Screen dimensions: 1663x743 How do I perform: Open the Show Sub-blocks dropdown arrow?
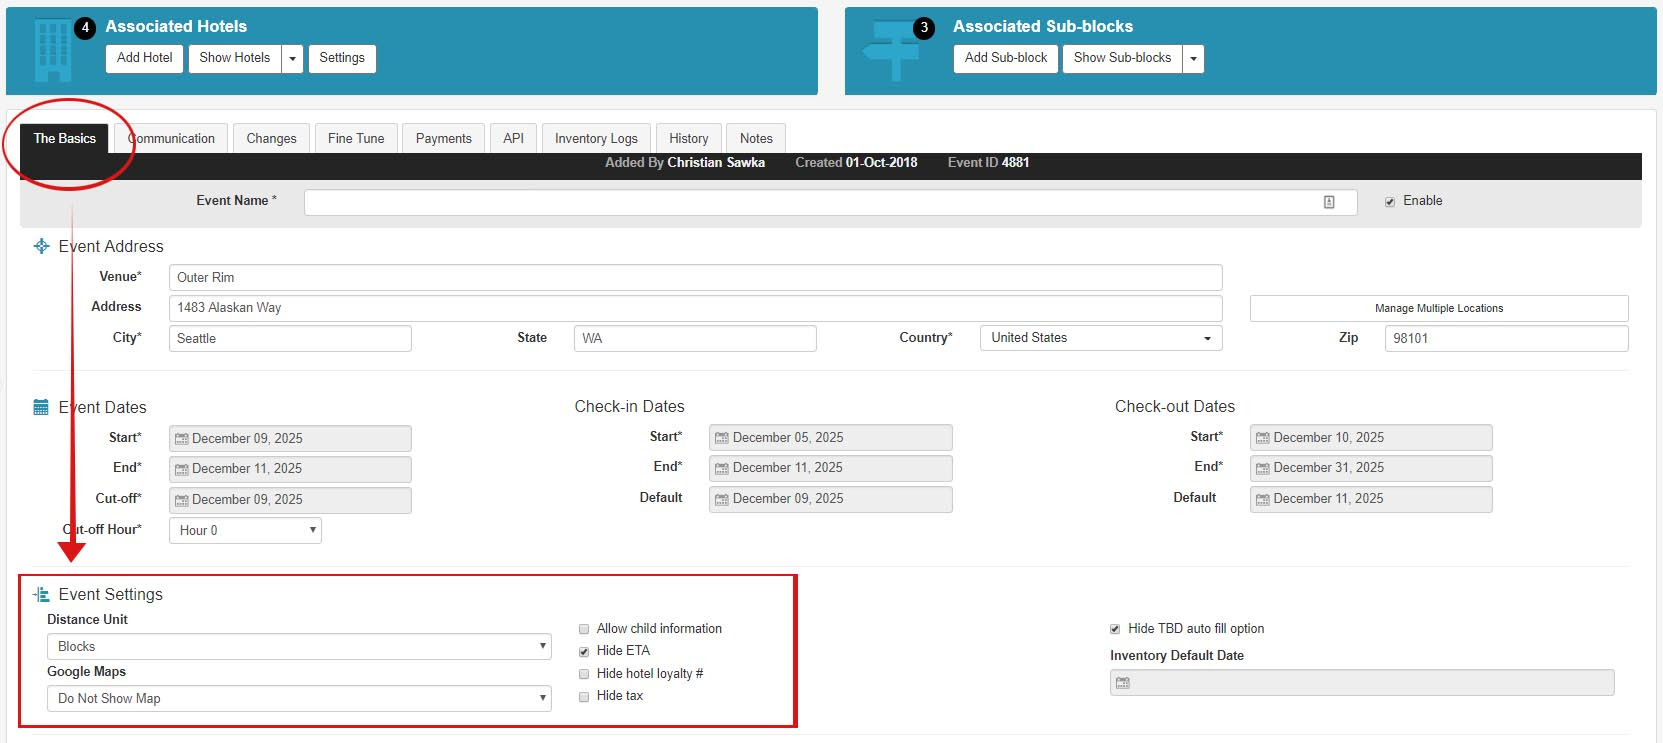pyautogui.click(x=1193, y=58)
